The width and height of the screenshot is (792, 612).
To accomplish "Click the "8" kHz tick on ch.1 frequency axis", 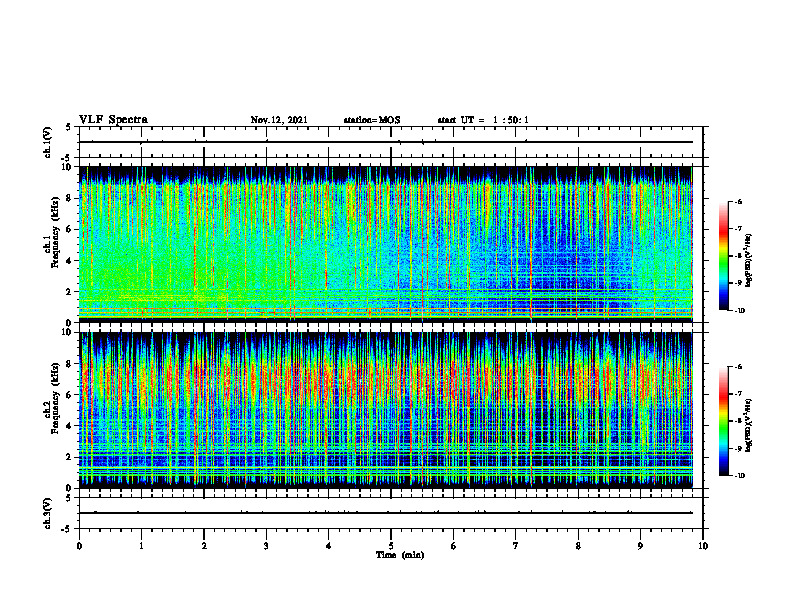I will [70, 198].
